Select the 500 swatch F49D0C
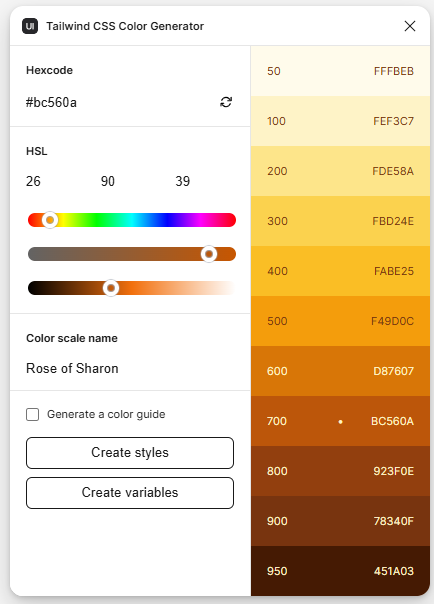Image resolution: width=434 pixels, height=604 pixels. [340, 321]
